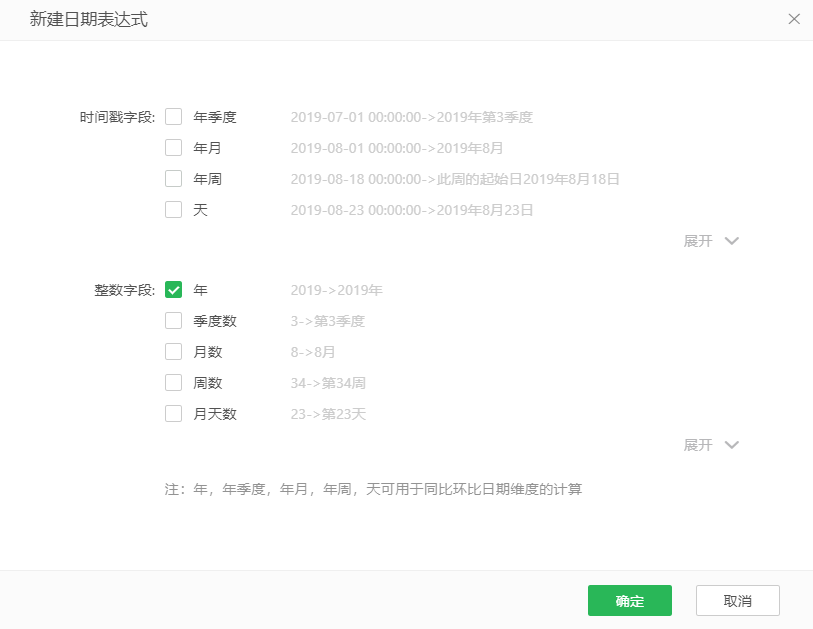Click the 整数字段 label
Image resolution: width=813 pixels, height=629 pixels.
pyautogui.click(x=124, y=290)
